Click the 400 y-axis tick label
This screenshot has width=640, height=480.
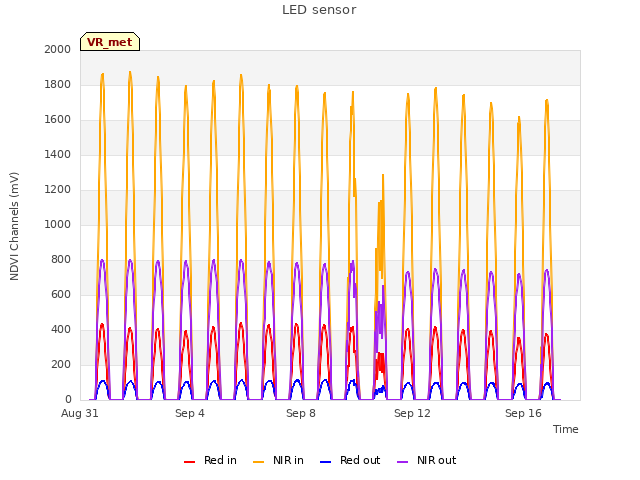pyautogui.click(x=61, y=329)
